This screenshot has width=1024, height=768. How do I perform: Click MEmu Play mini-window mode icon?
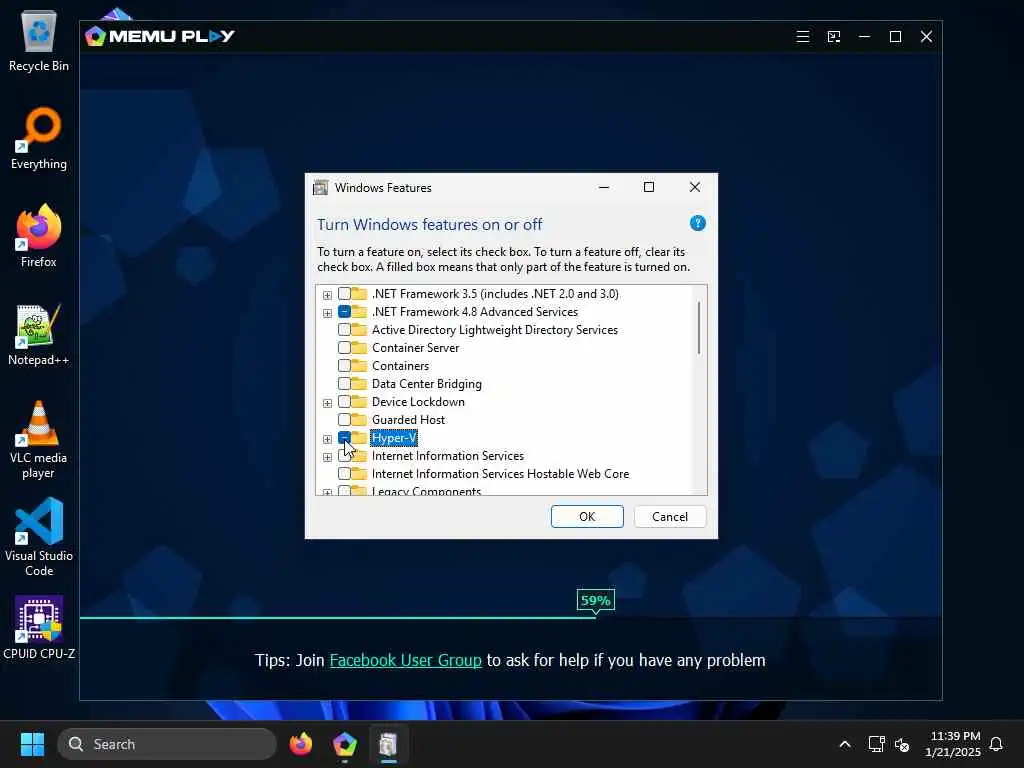tap(834, 37)
